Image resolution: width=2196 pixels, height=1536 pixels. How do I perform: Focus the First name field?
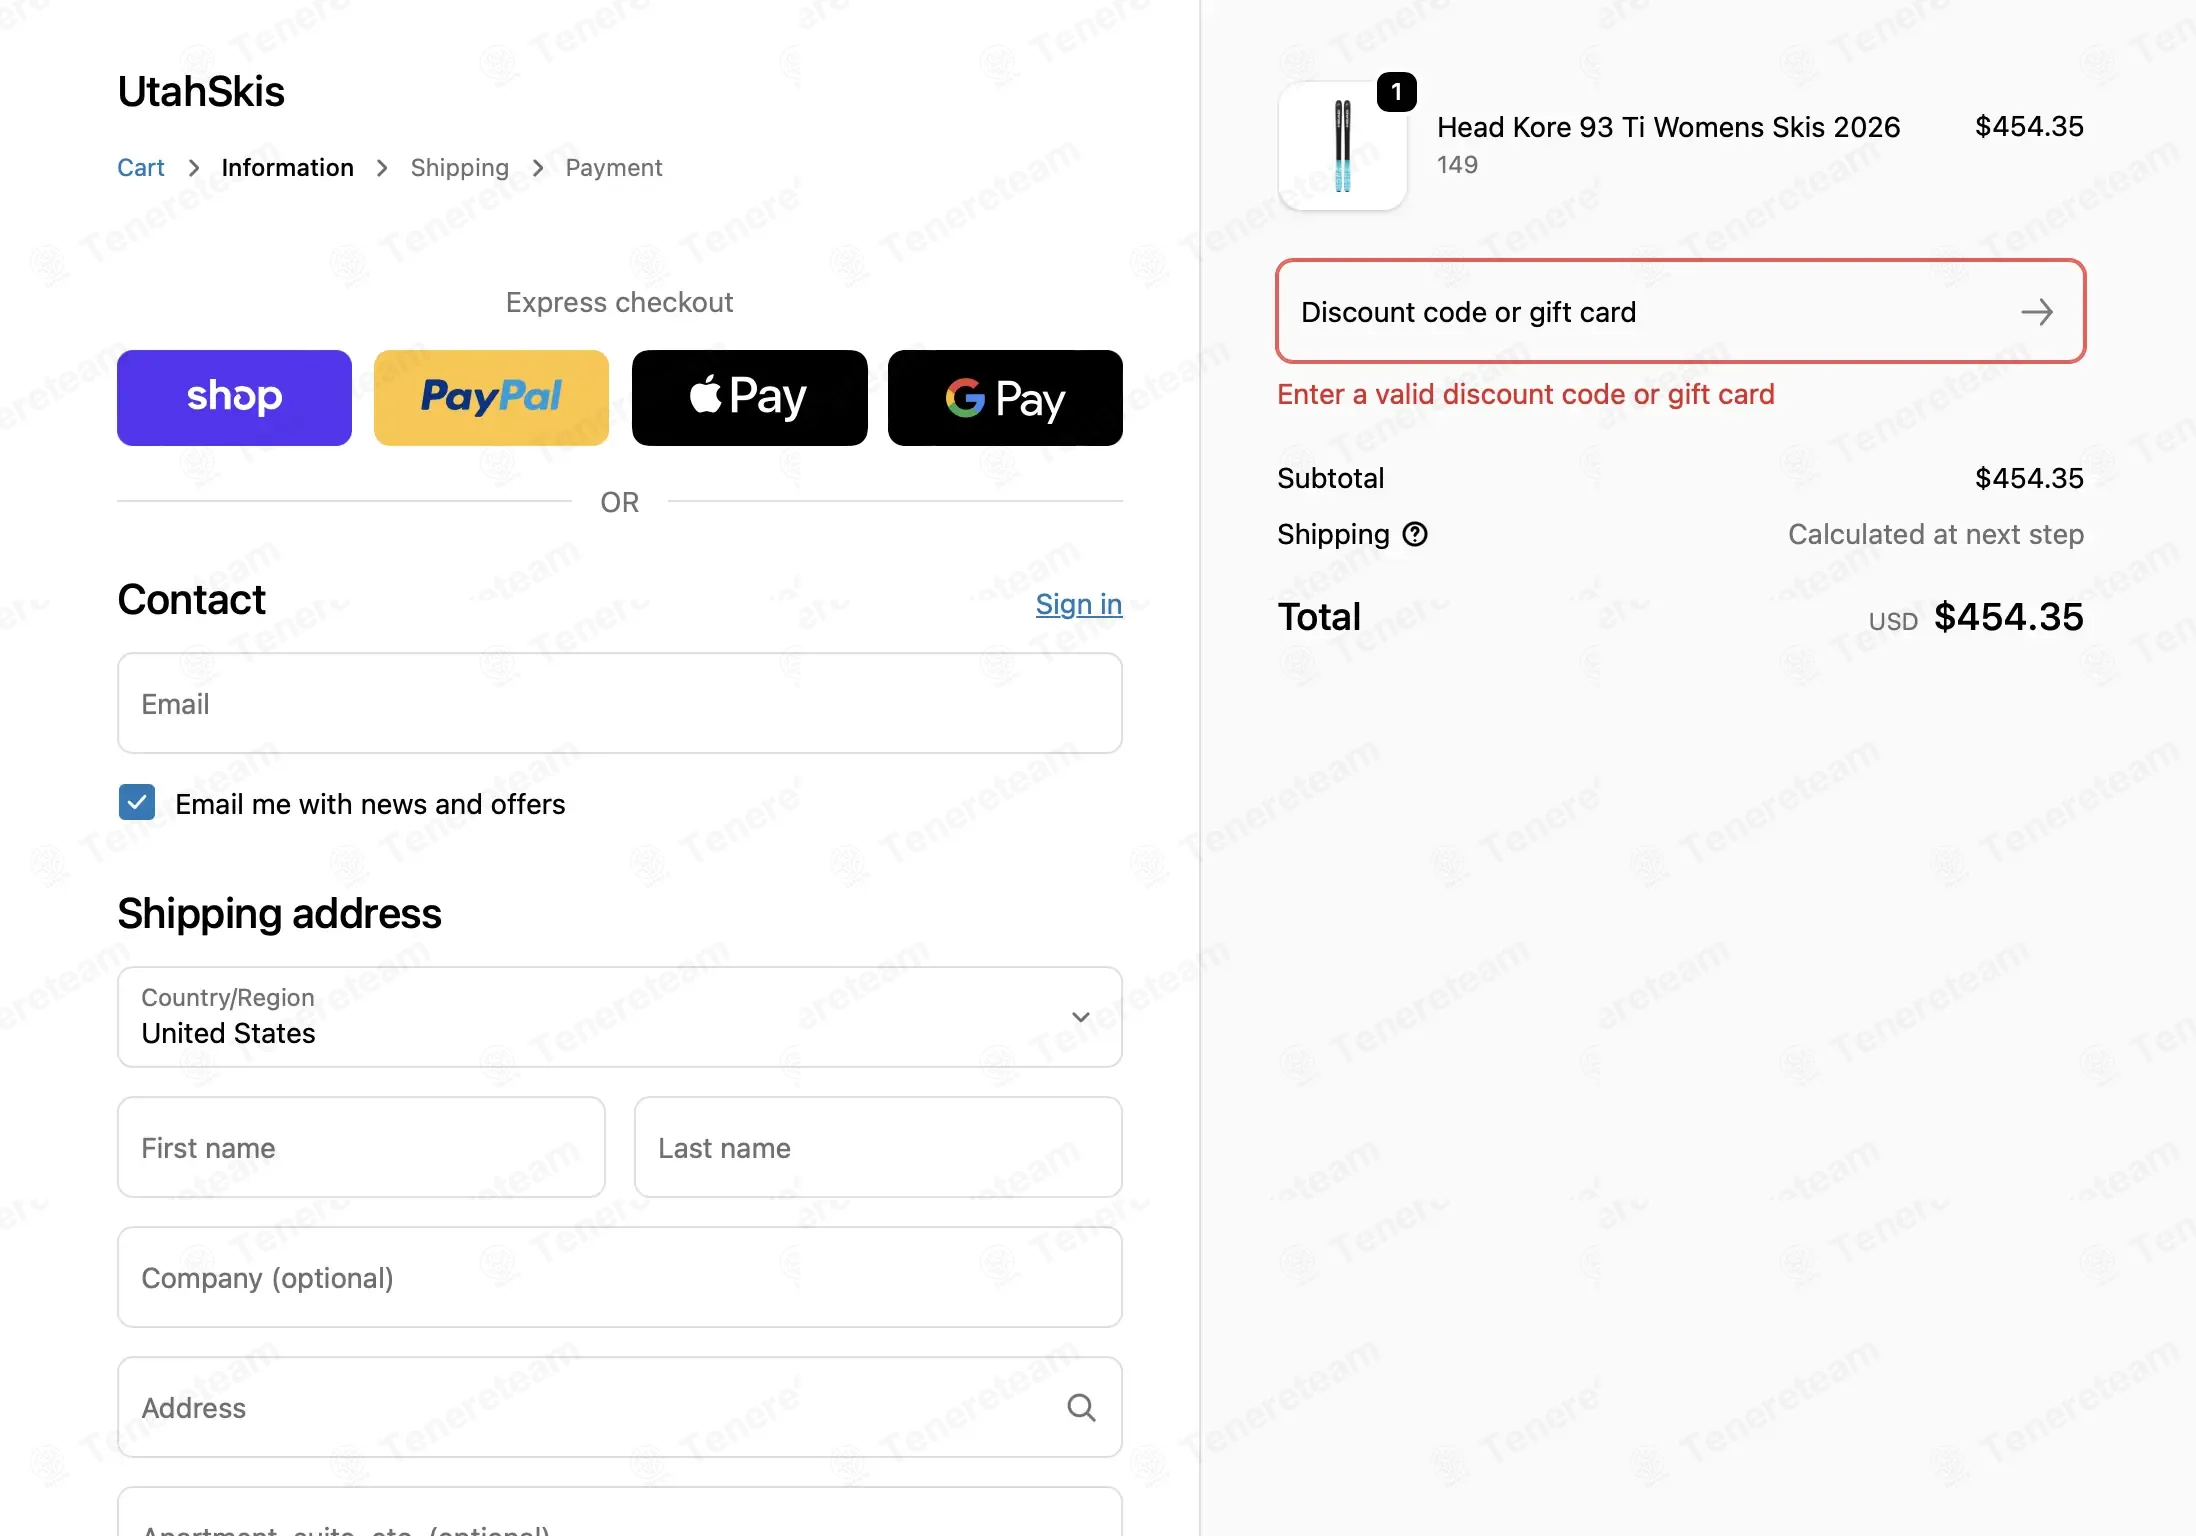click(361, 1147)
